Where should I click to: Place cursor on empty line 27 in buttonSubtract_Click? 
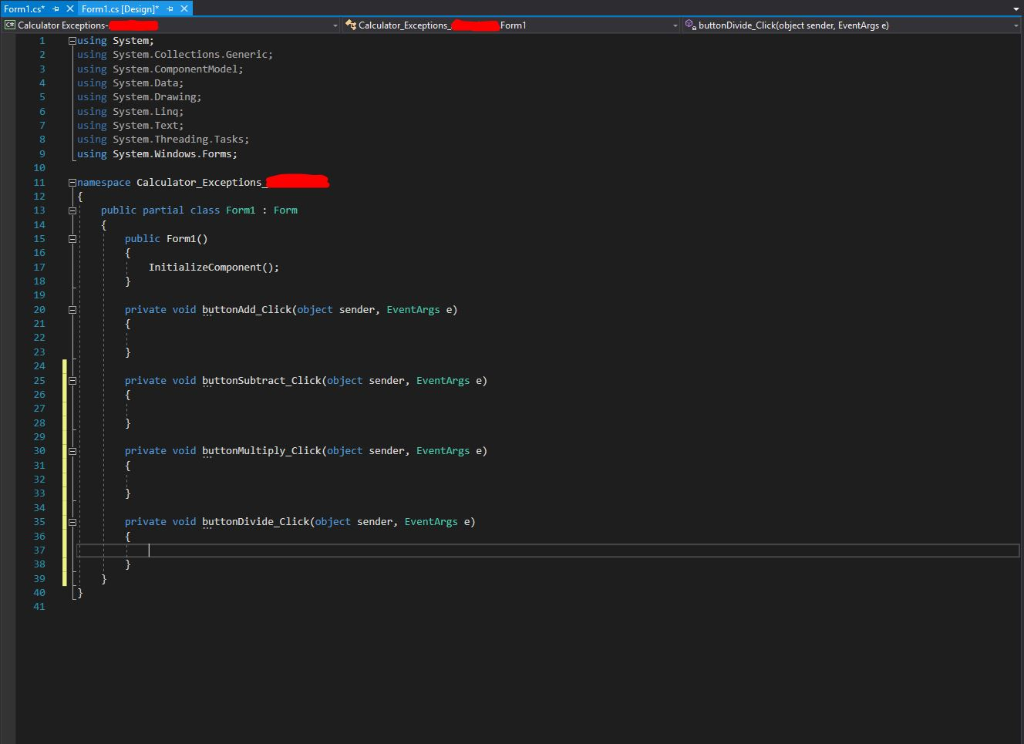[x=547, y=409]
